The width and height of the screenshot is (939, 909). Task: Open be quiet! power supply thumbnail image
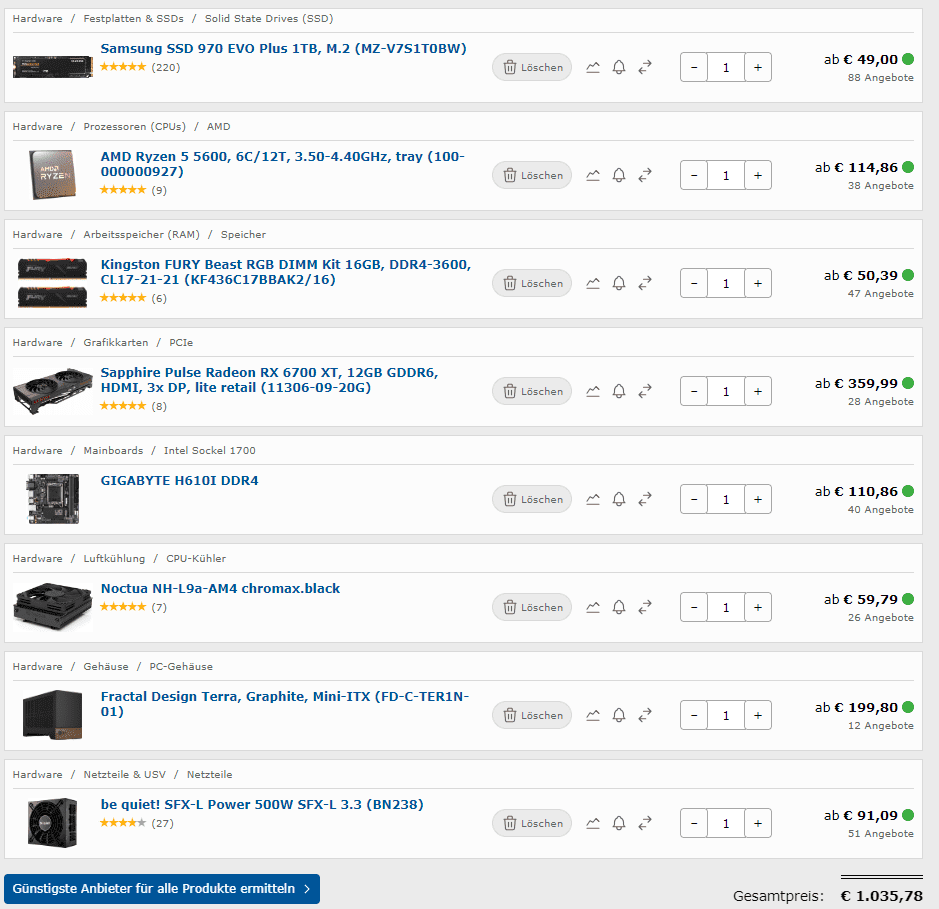[53, 823]
